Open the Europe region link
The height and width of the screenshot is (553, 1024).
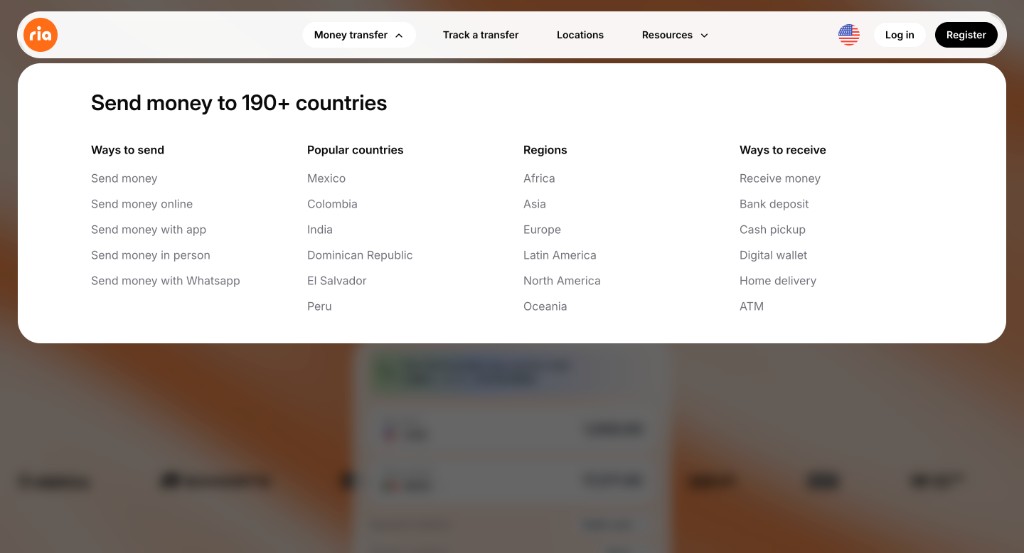pyautogui.click(x=542, y=229)
